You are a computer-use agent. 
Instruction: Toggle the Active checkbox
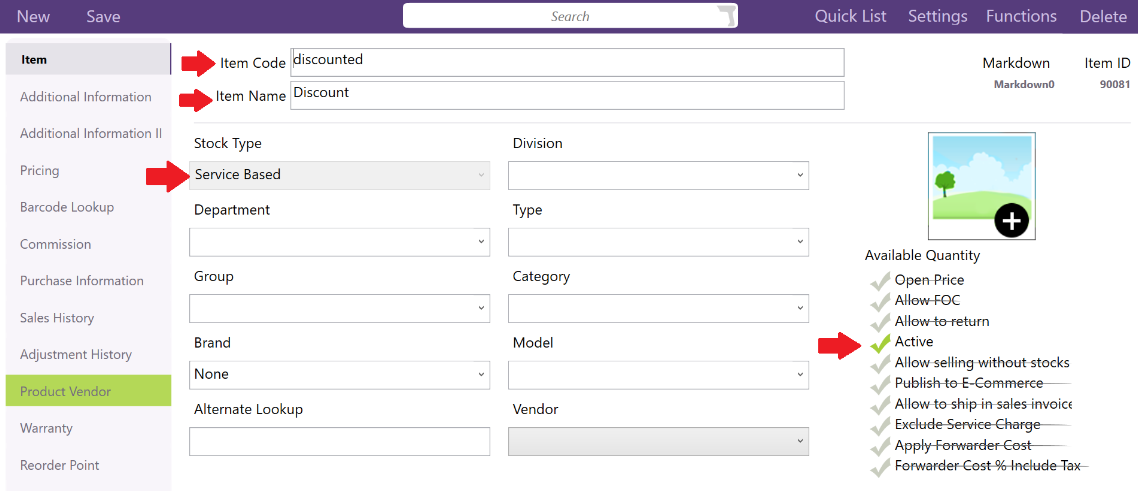click(x=880, y=342)
